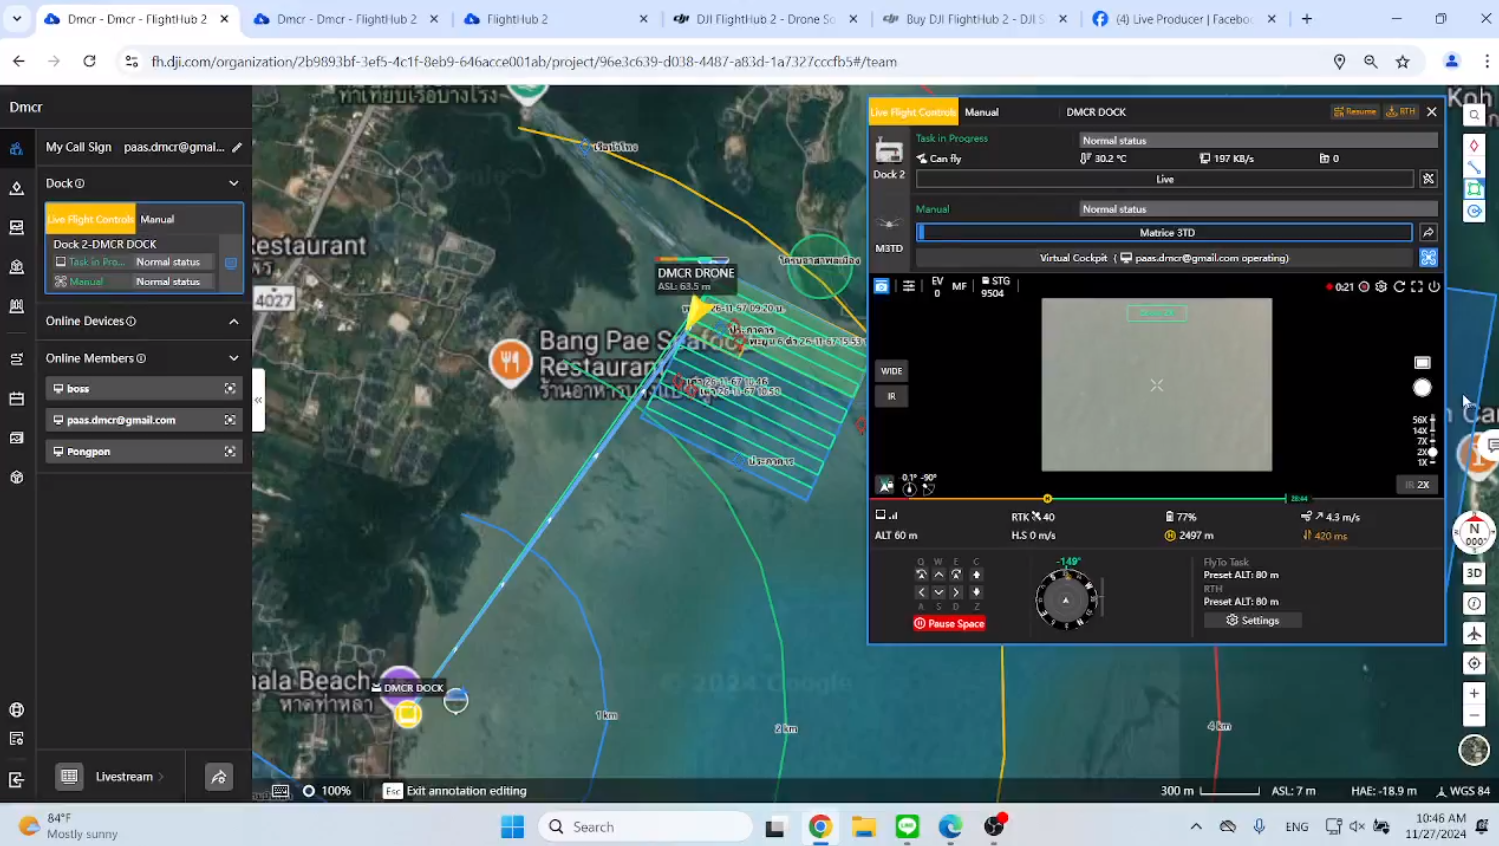Select Manual tab in the Dock card
The width and height of the screenshot is (1499, 846).
[x=157, y=219]
